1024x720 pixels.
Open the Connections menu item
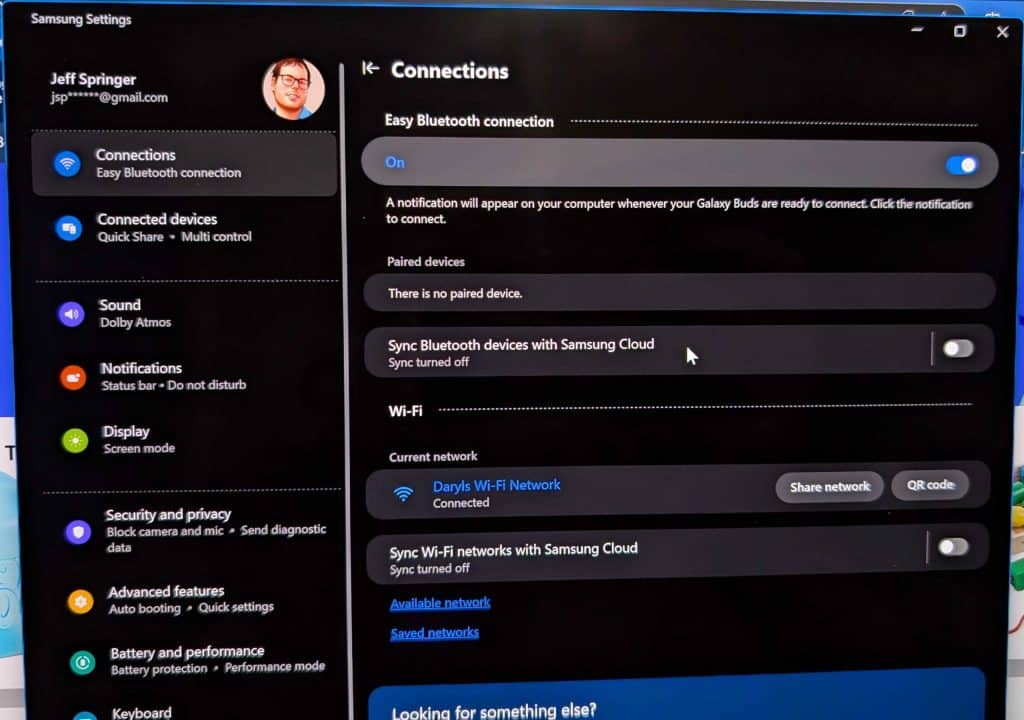click(x=184, y=163)
